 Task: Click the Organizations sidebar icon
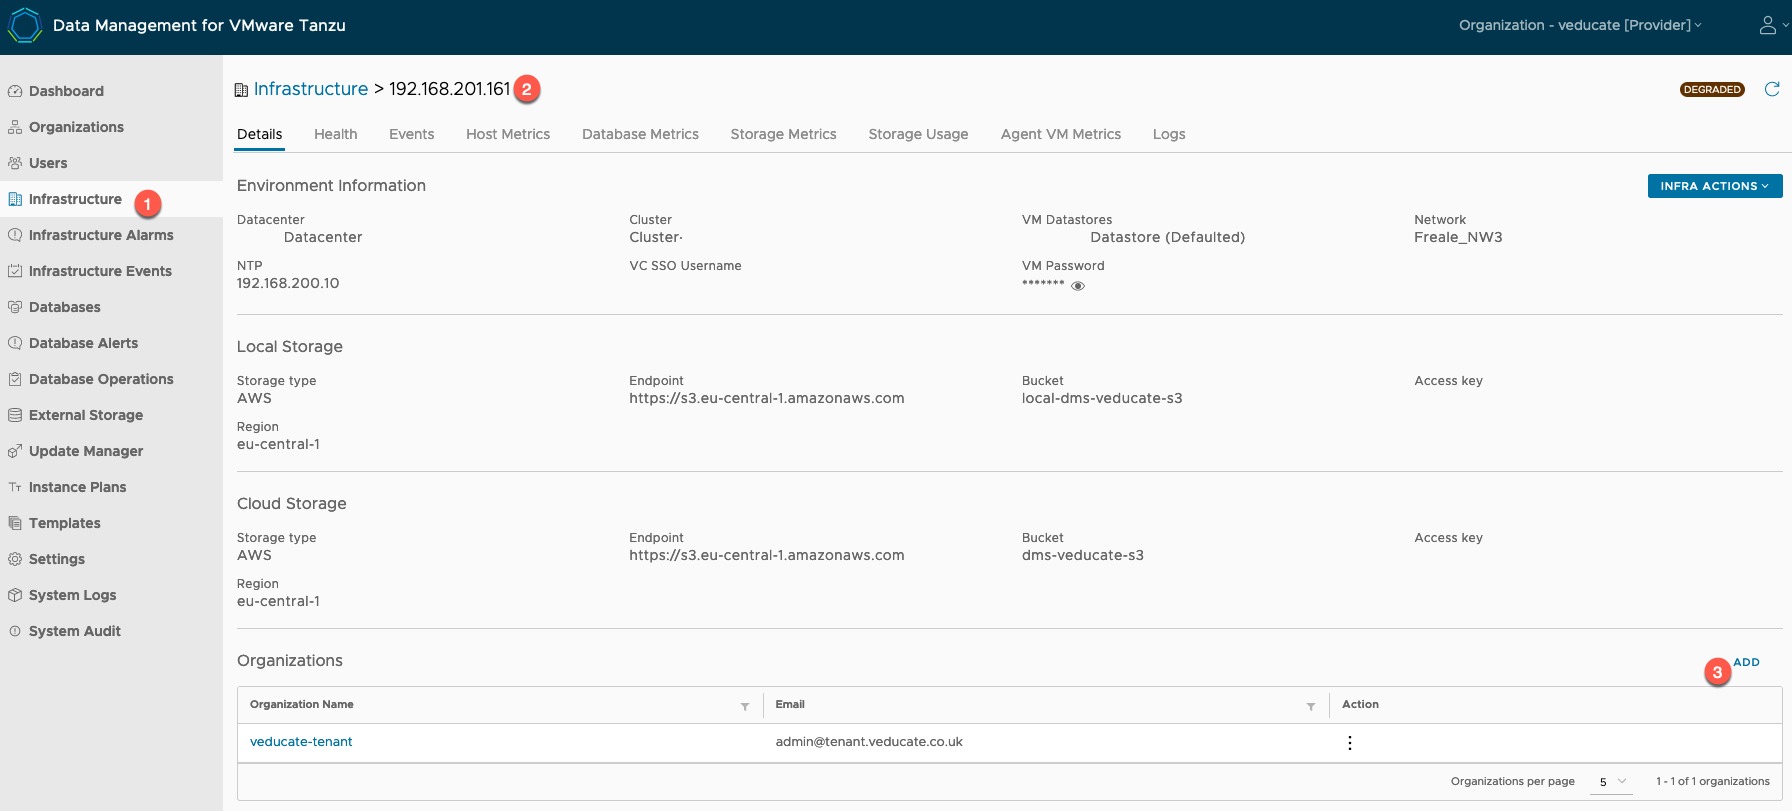(15, 127)
